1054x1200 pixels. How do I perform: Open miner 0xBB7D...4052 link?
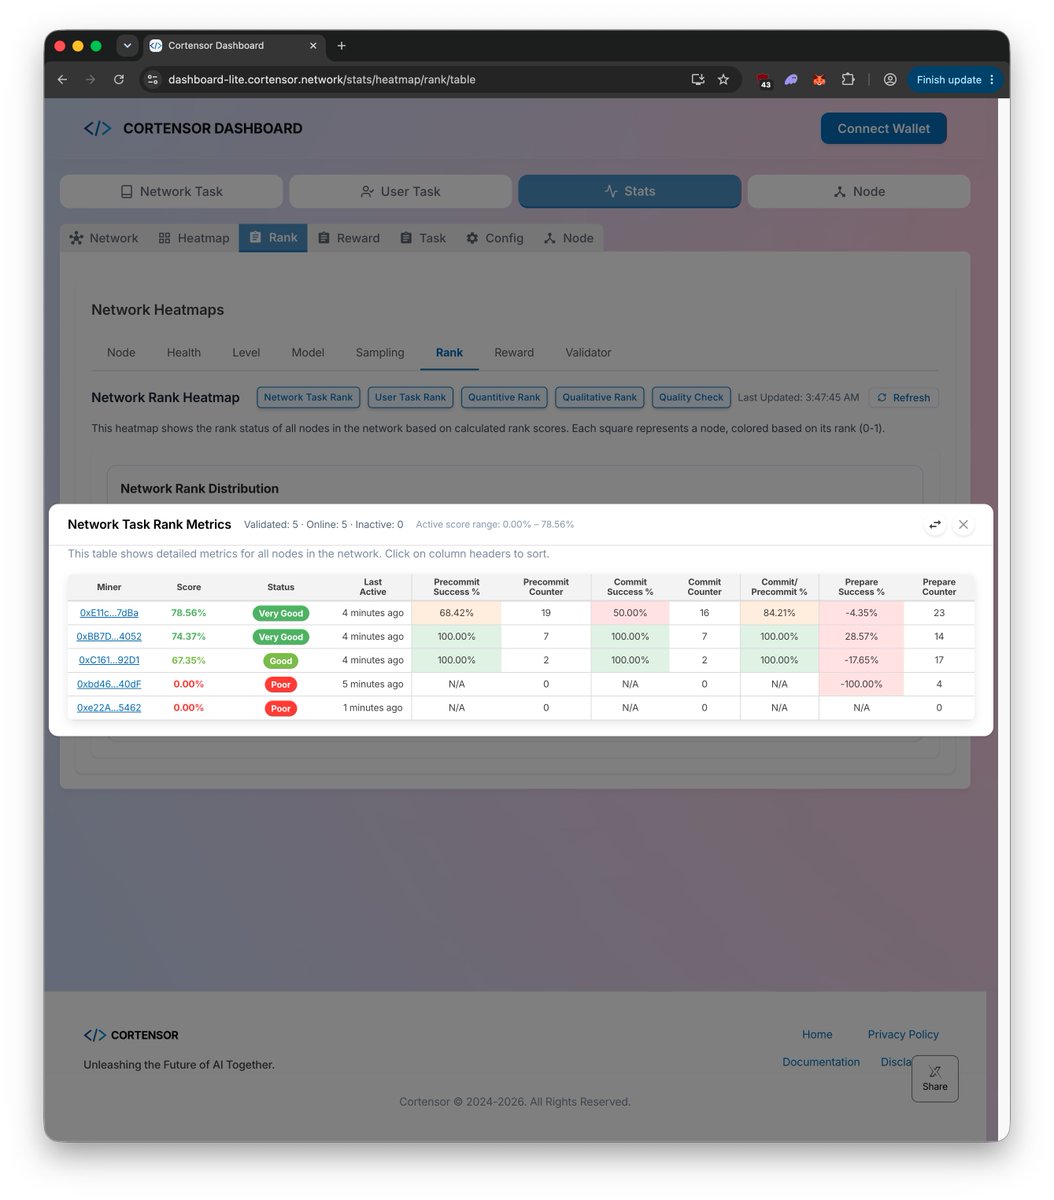click(109, 636)
